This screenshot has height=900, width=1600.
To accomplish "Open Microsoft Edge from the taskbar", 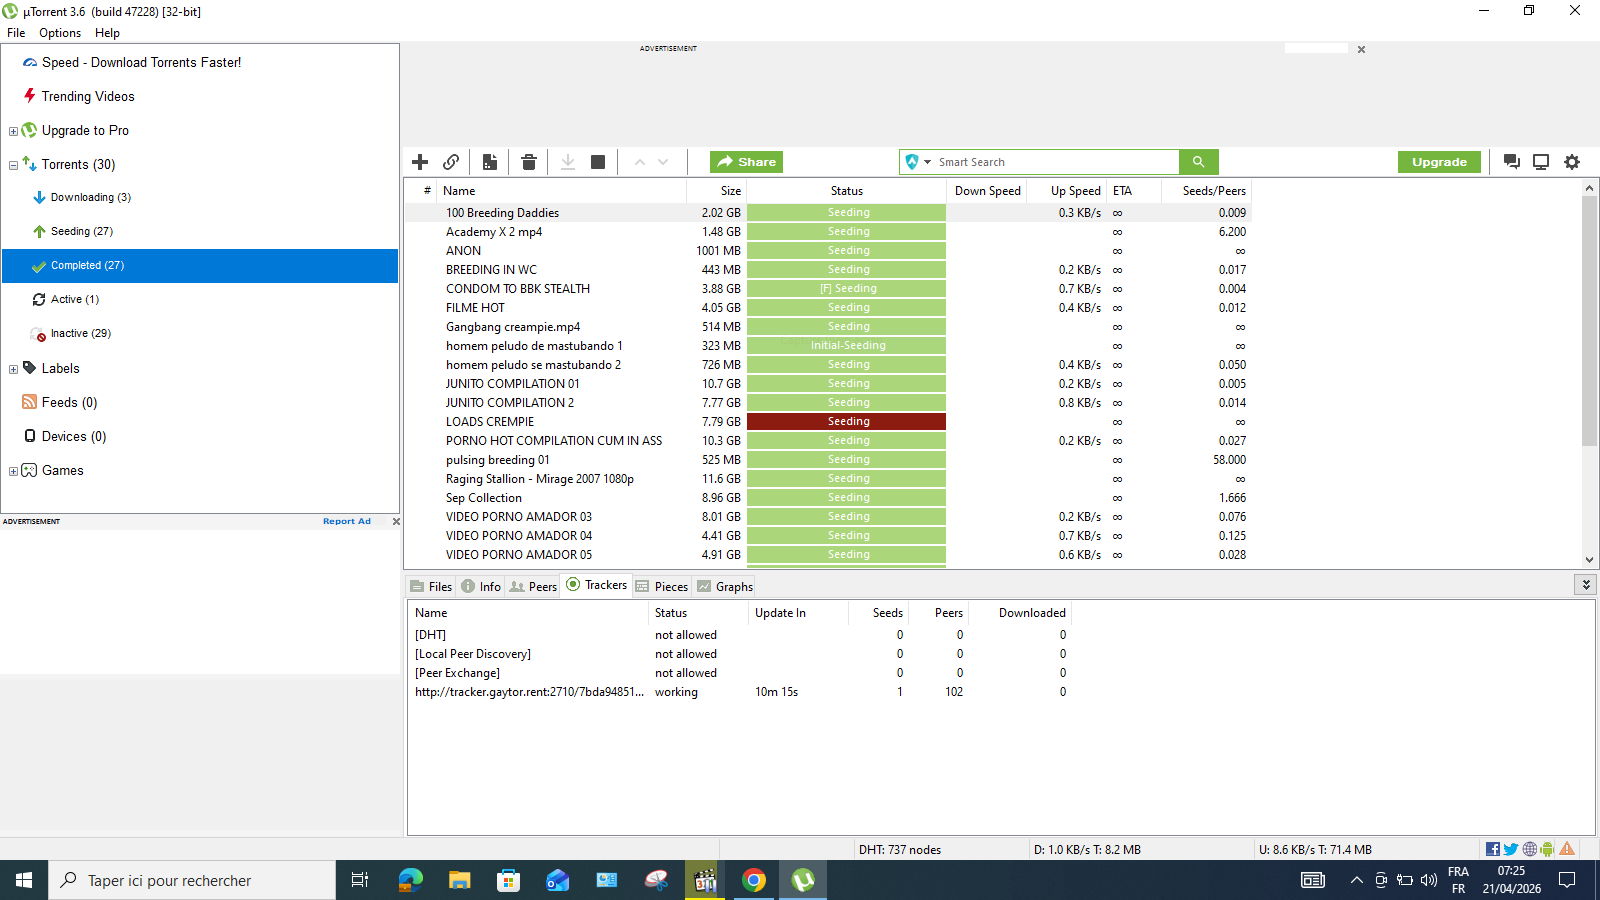I will [x=410, y=880].
